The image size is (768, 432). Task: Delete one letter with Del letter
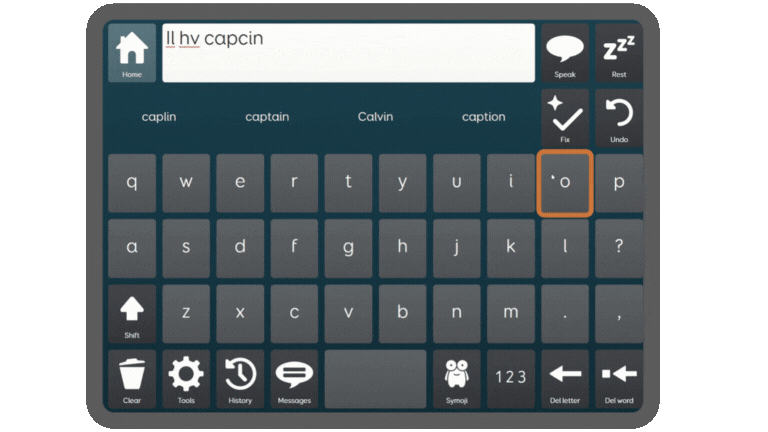[565, 379]
